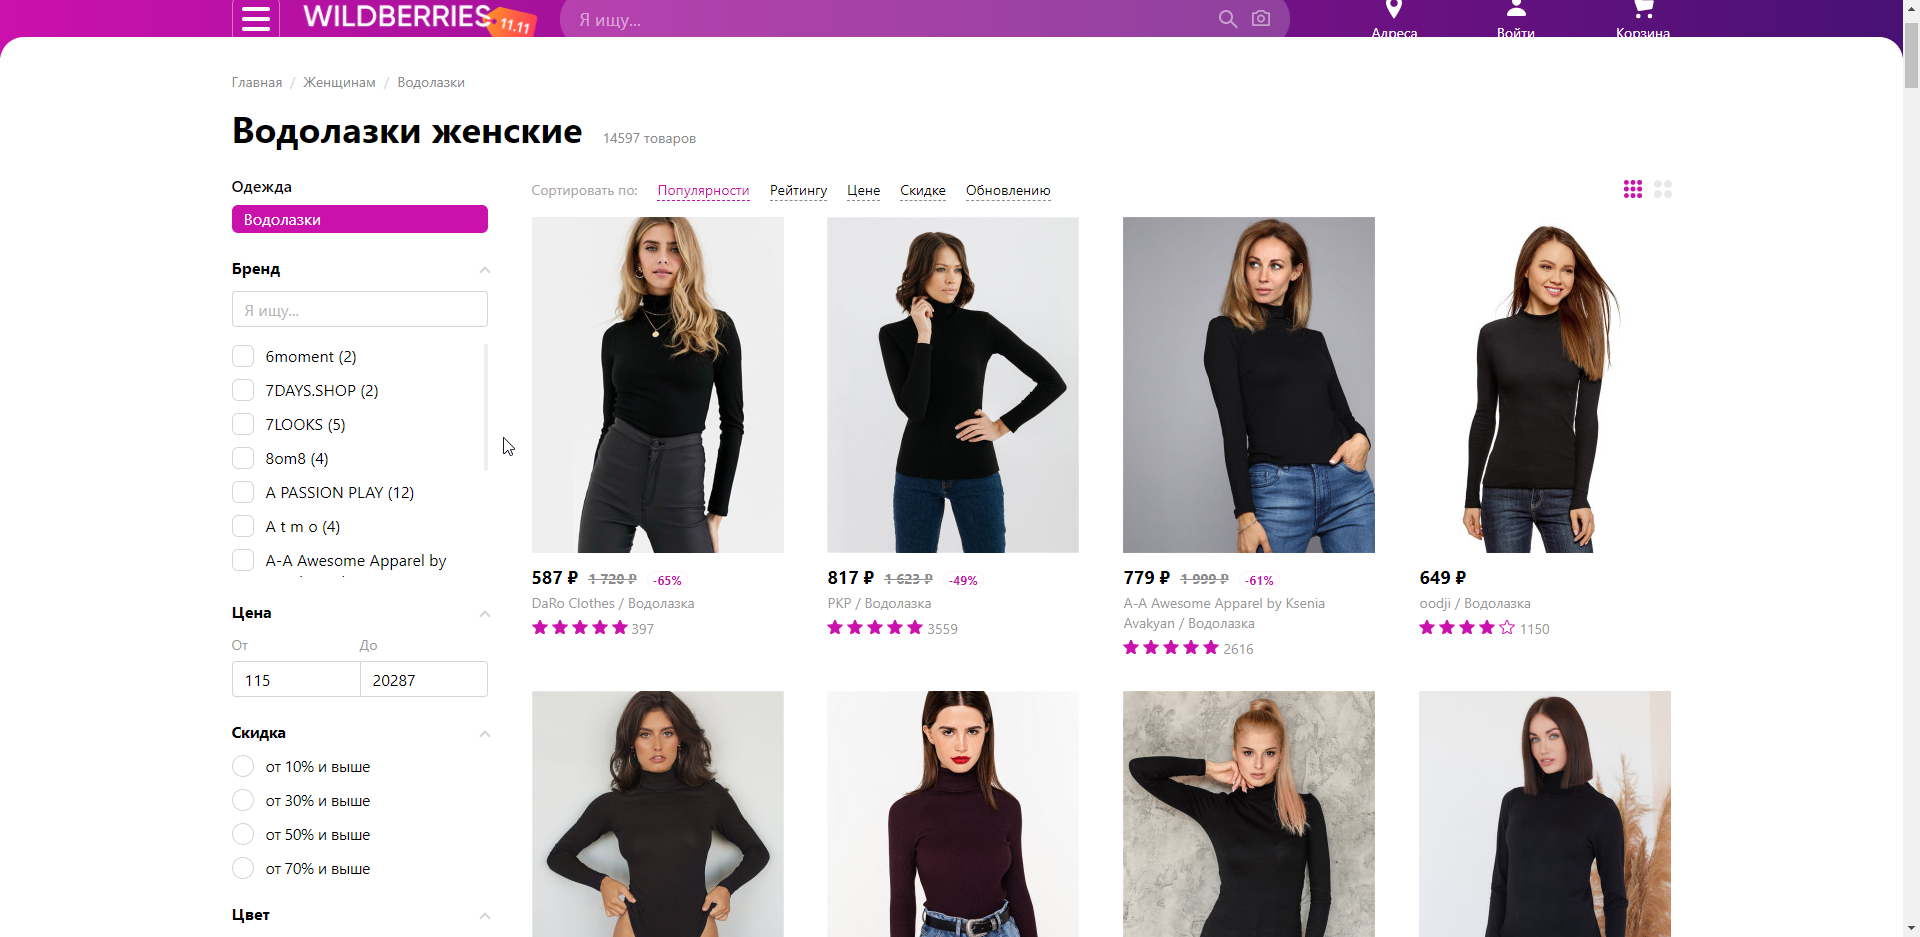This screenshot has width=1920, height=937.
Task: Click the Войти user profile icon
Action: click(1516, 10)
